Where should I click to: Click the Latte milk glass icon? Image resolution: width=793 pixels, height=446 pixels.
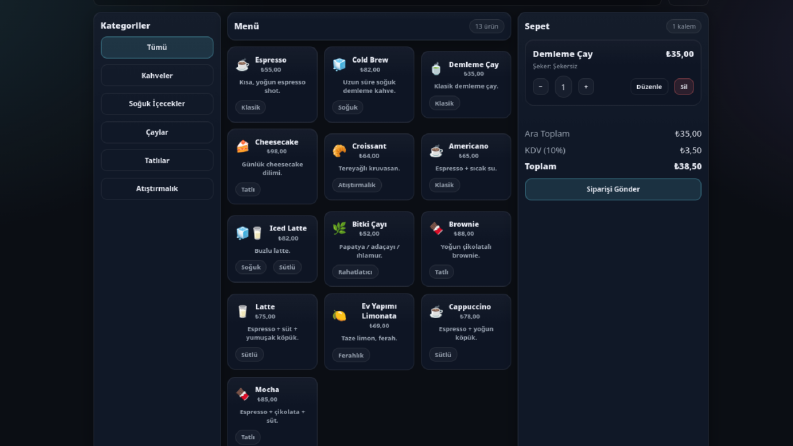(243, 311)
